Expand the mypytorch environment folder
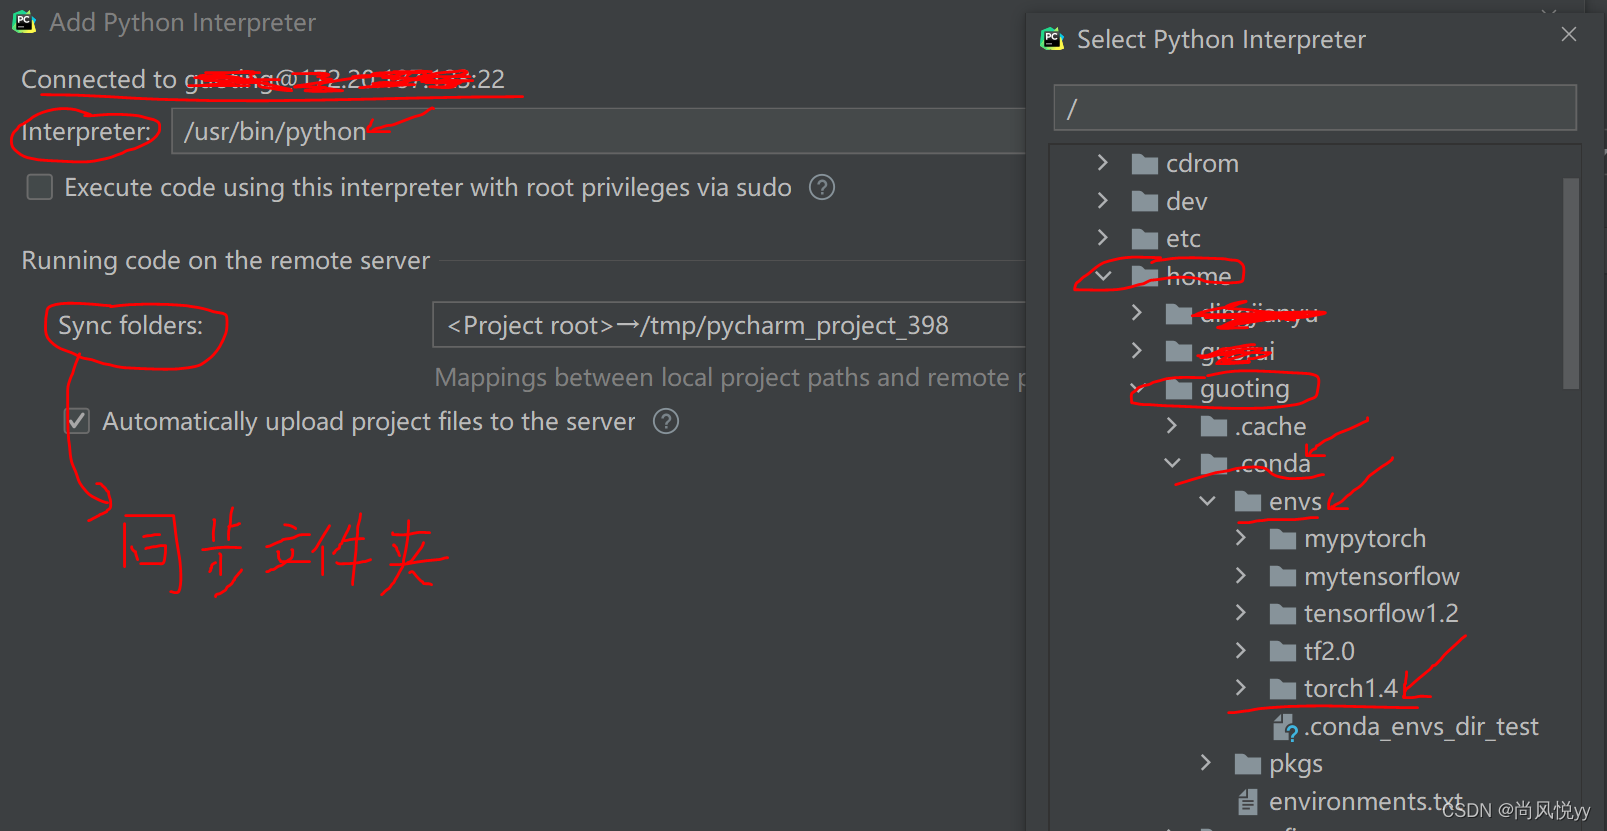 (1240, 537)
